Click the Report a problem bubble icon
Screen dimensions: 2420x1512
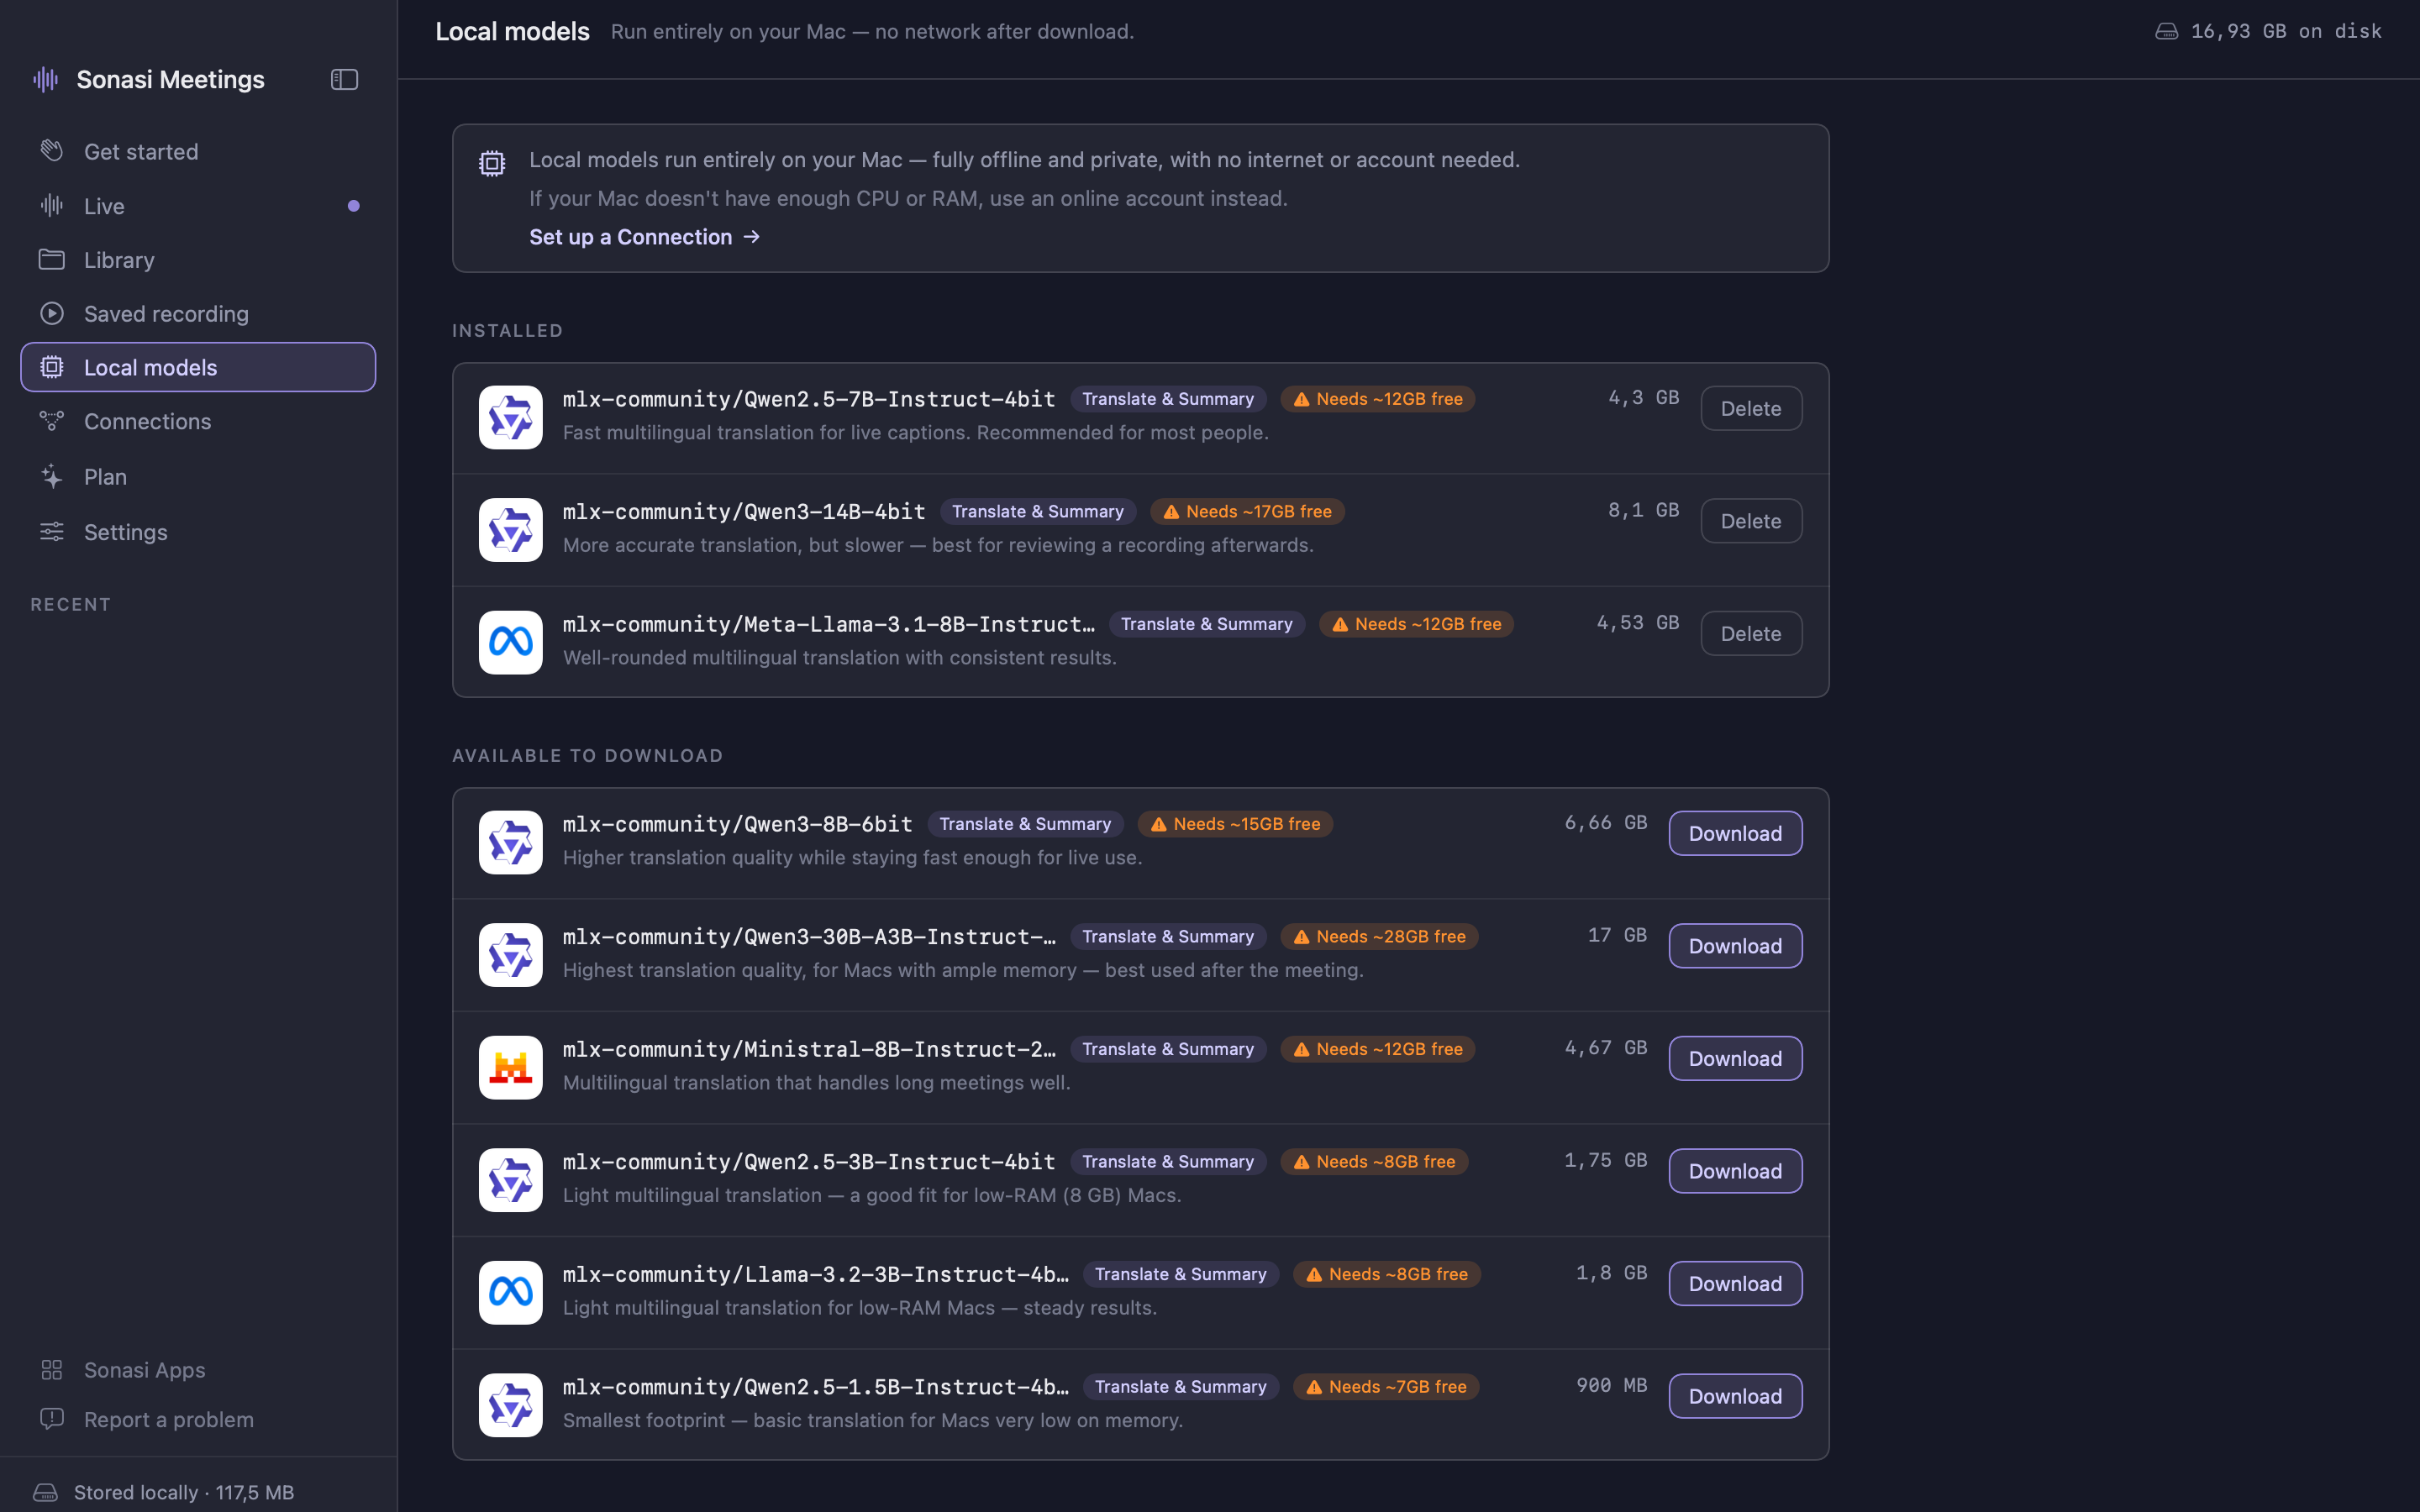pos(52,1419)
